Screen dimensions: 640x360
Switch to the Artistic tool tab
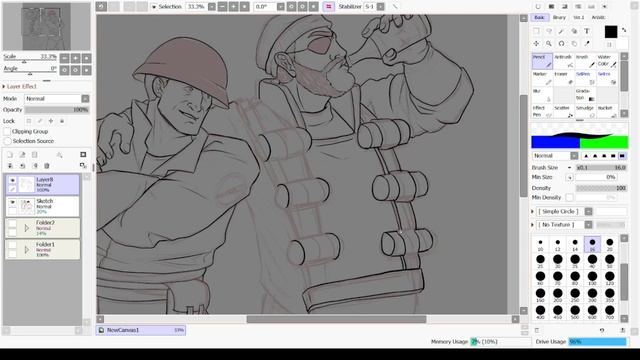pos(598,18)
